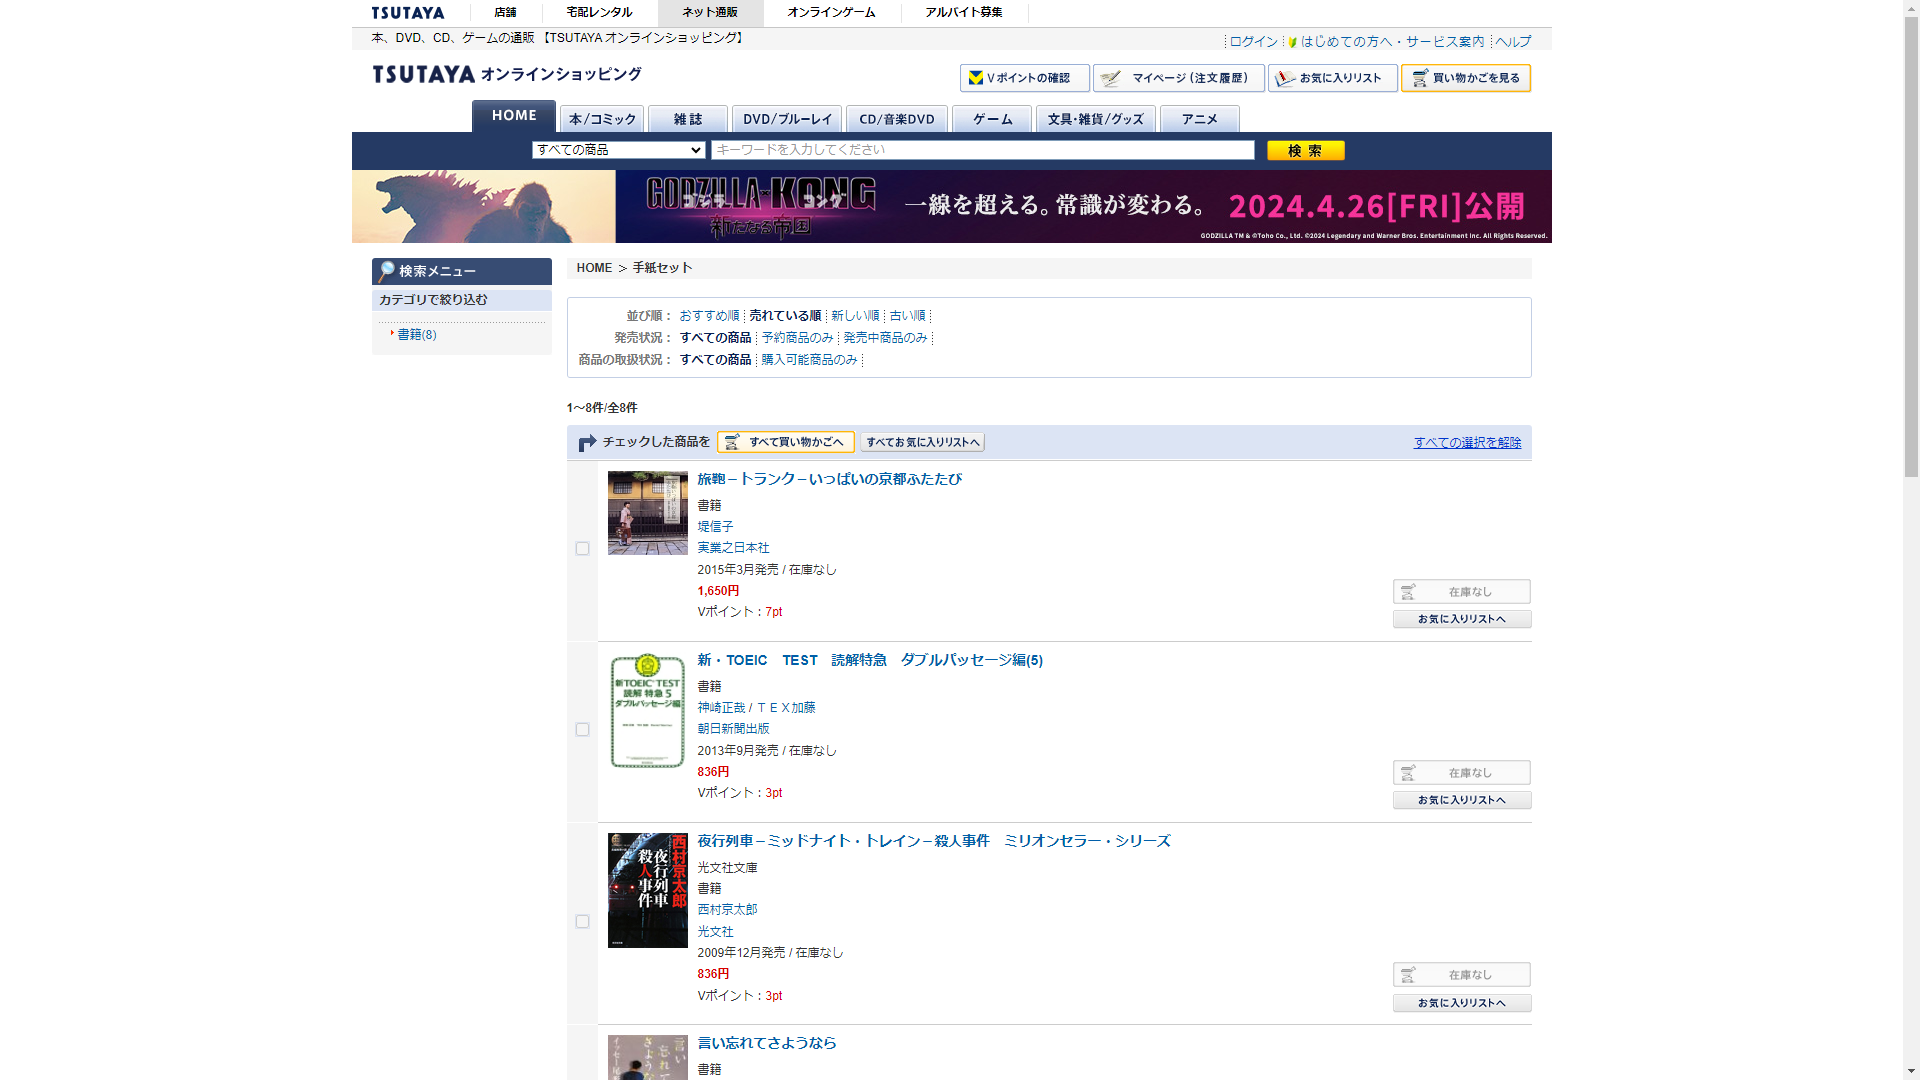Open the すべての商品 category dropdown

(619, 150)
